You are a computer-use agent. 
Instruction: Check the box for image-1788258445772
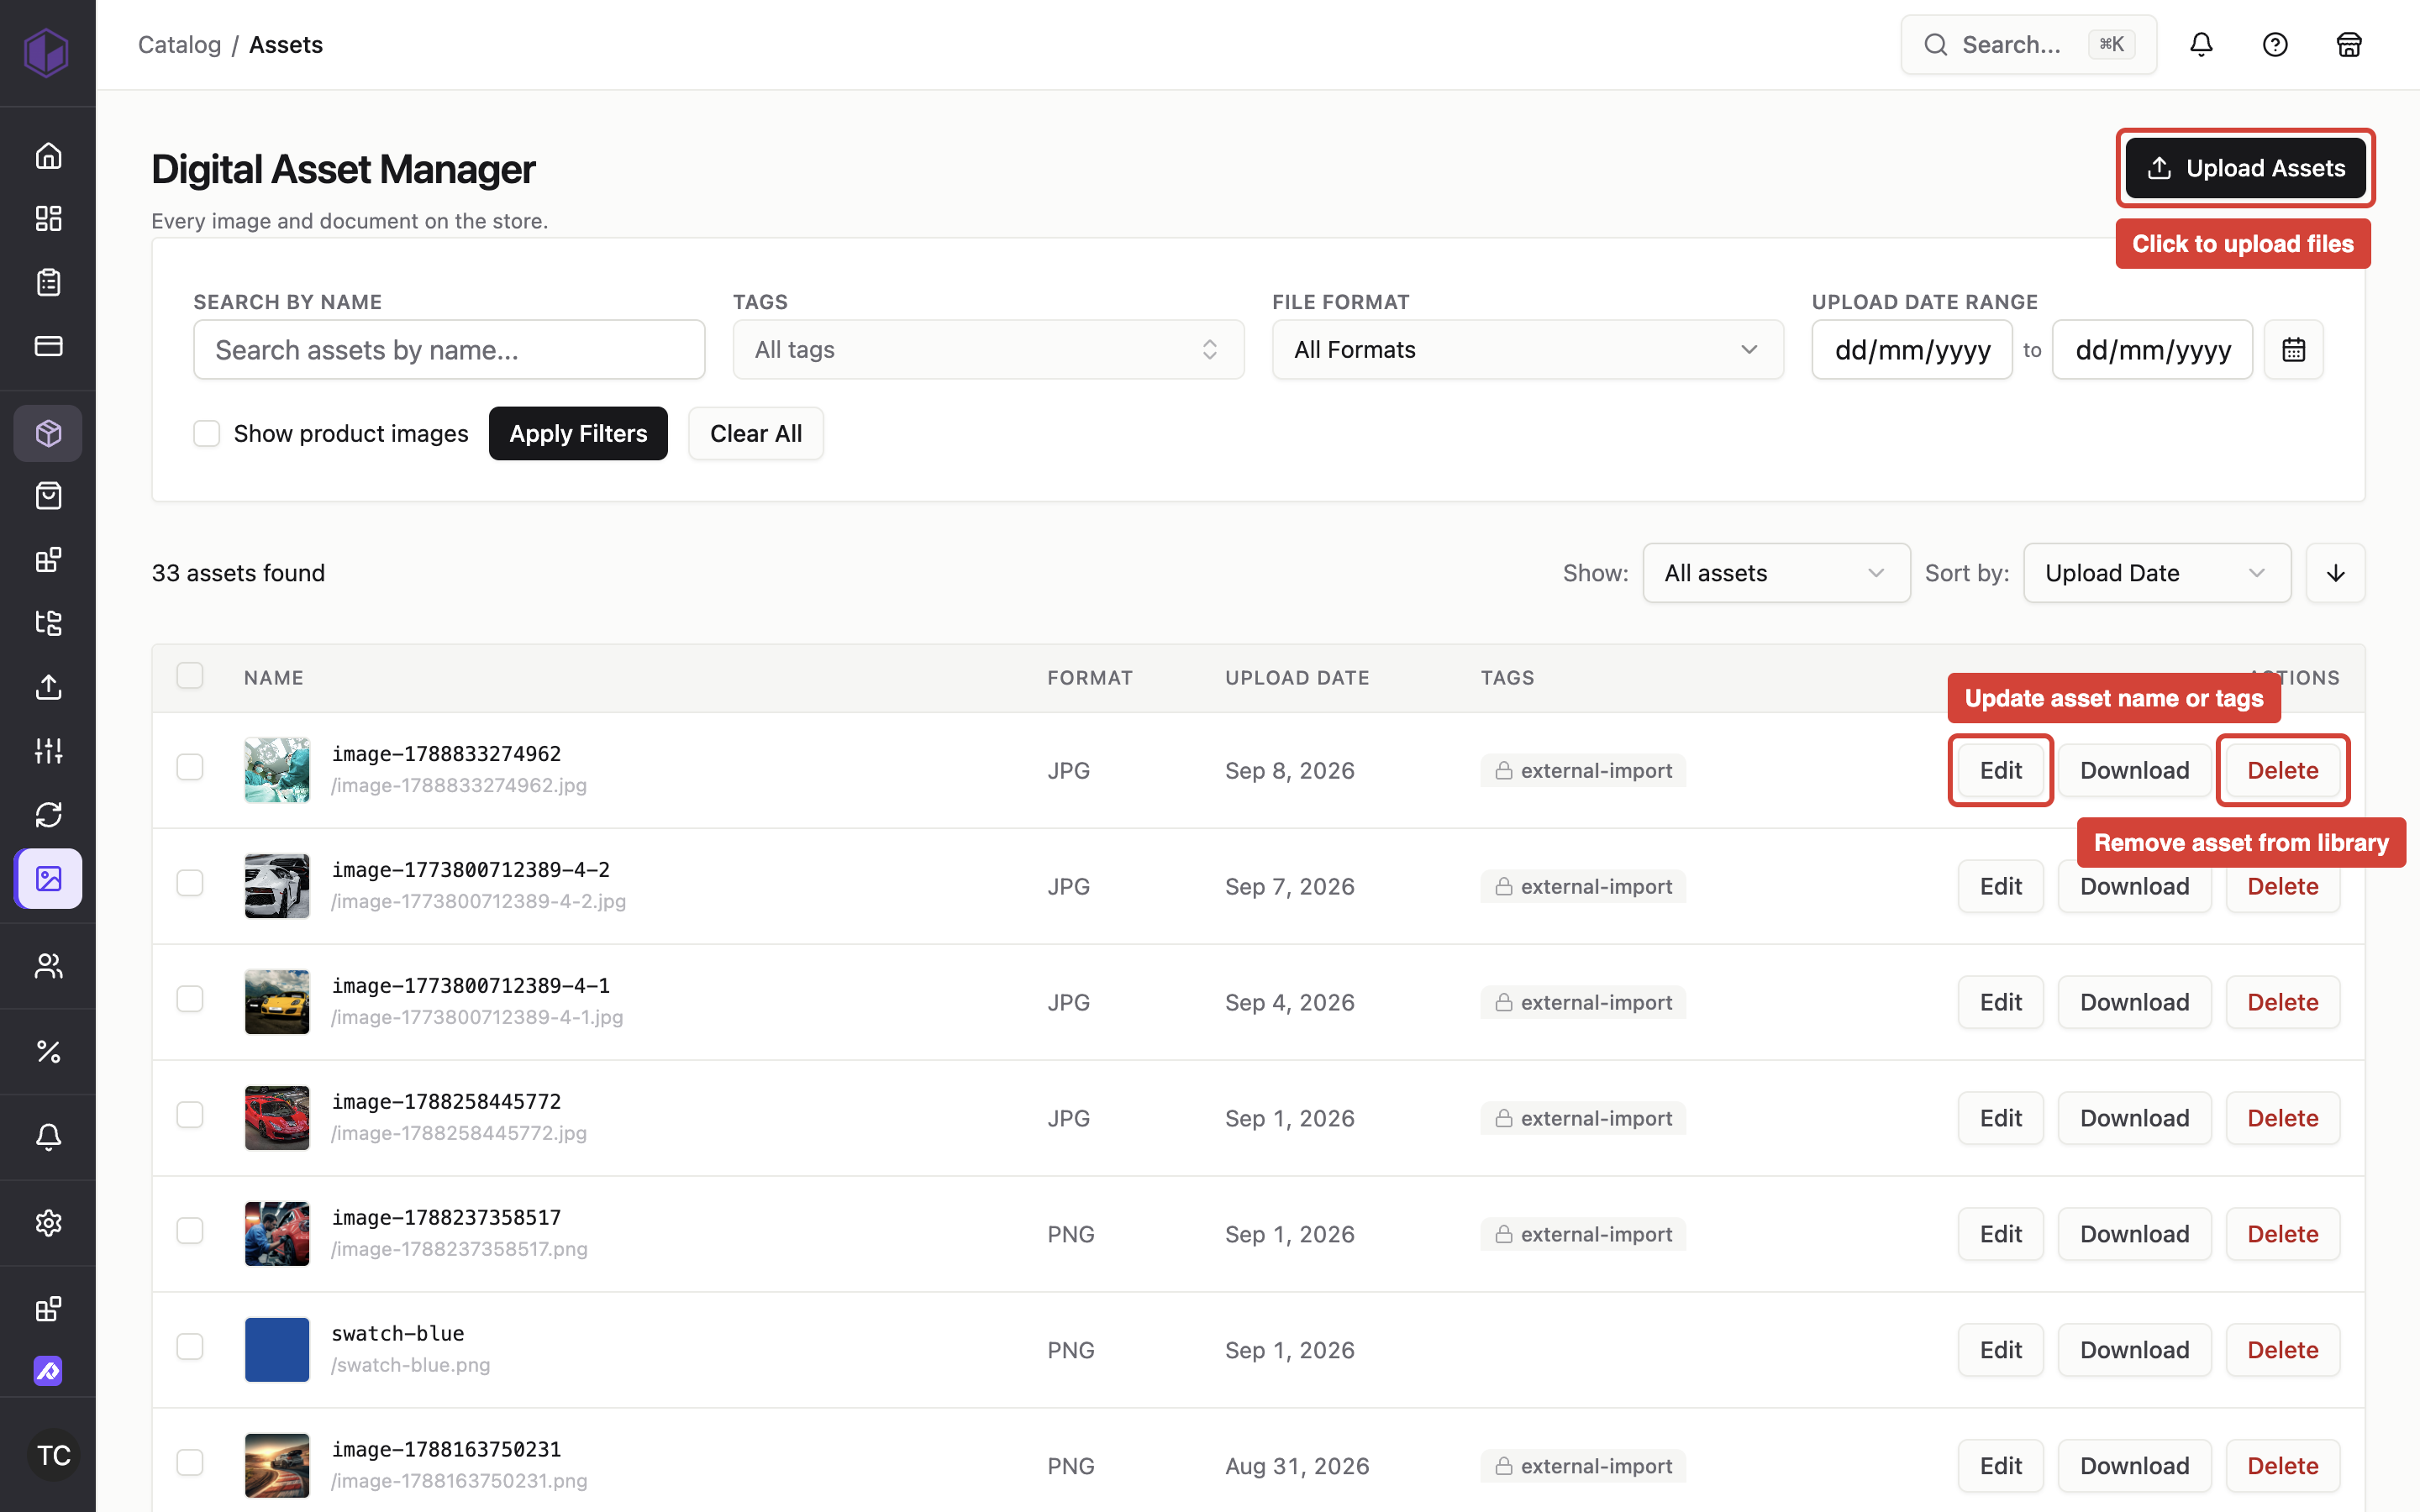pyautogui.click(x=190, y=1115)
